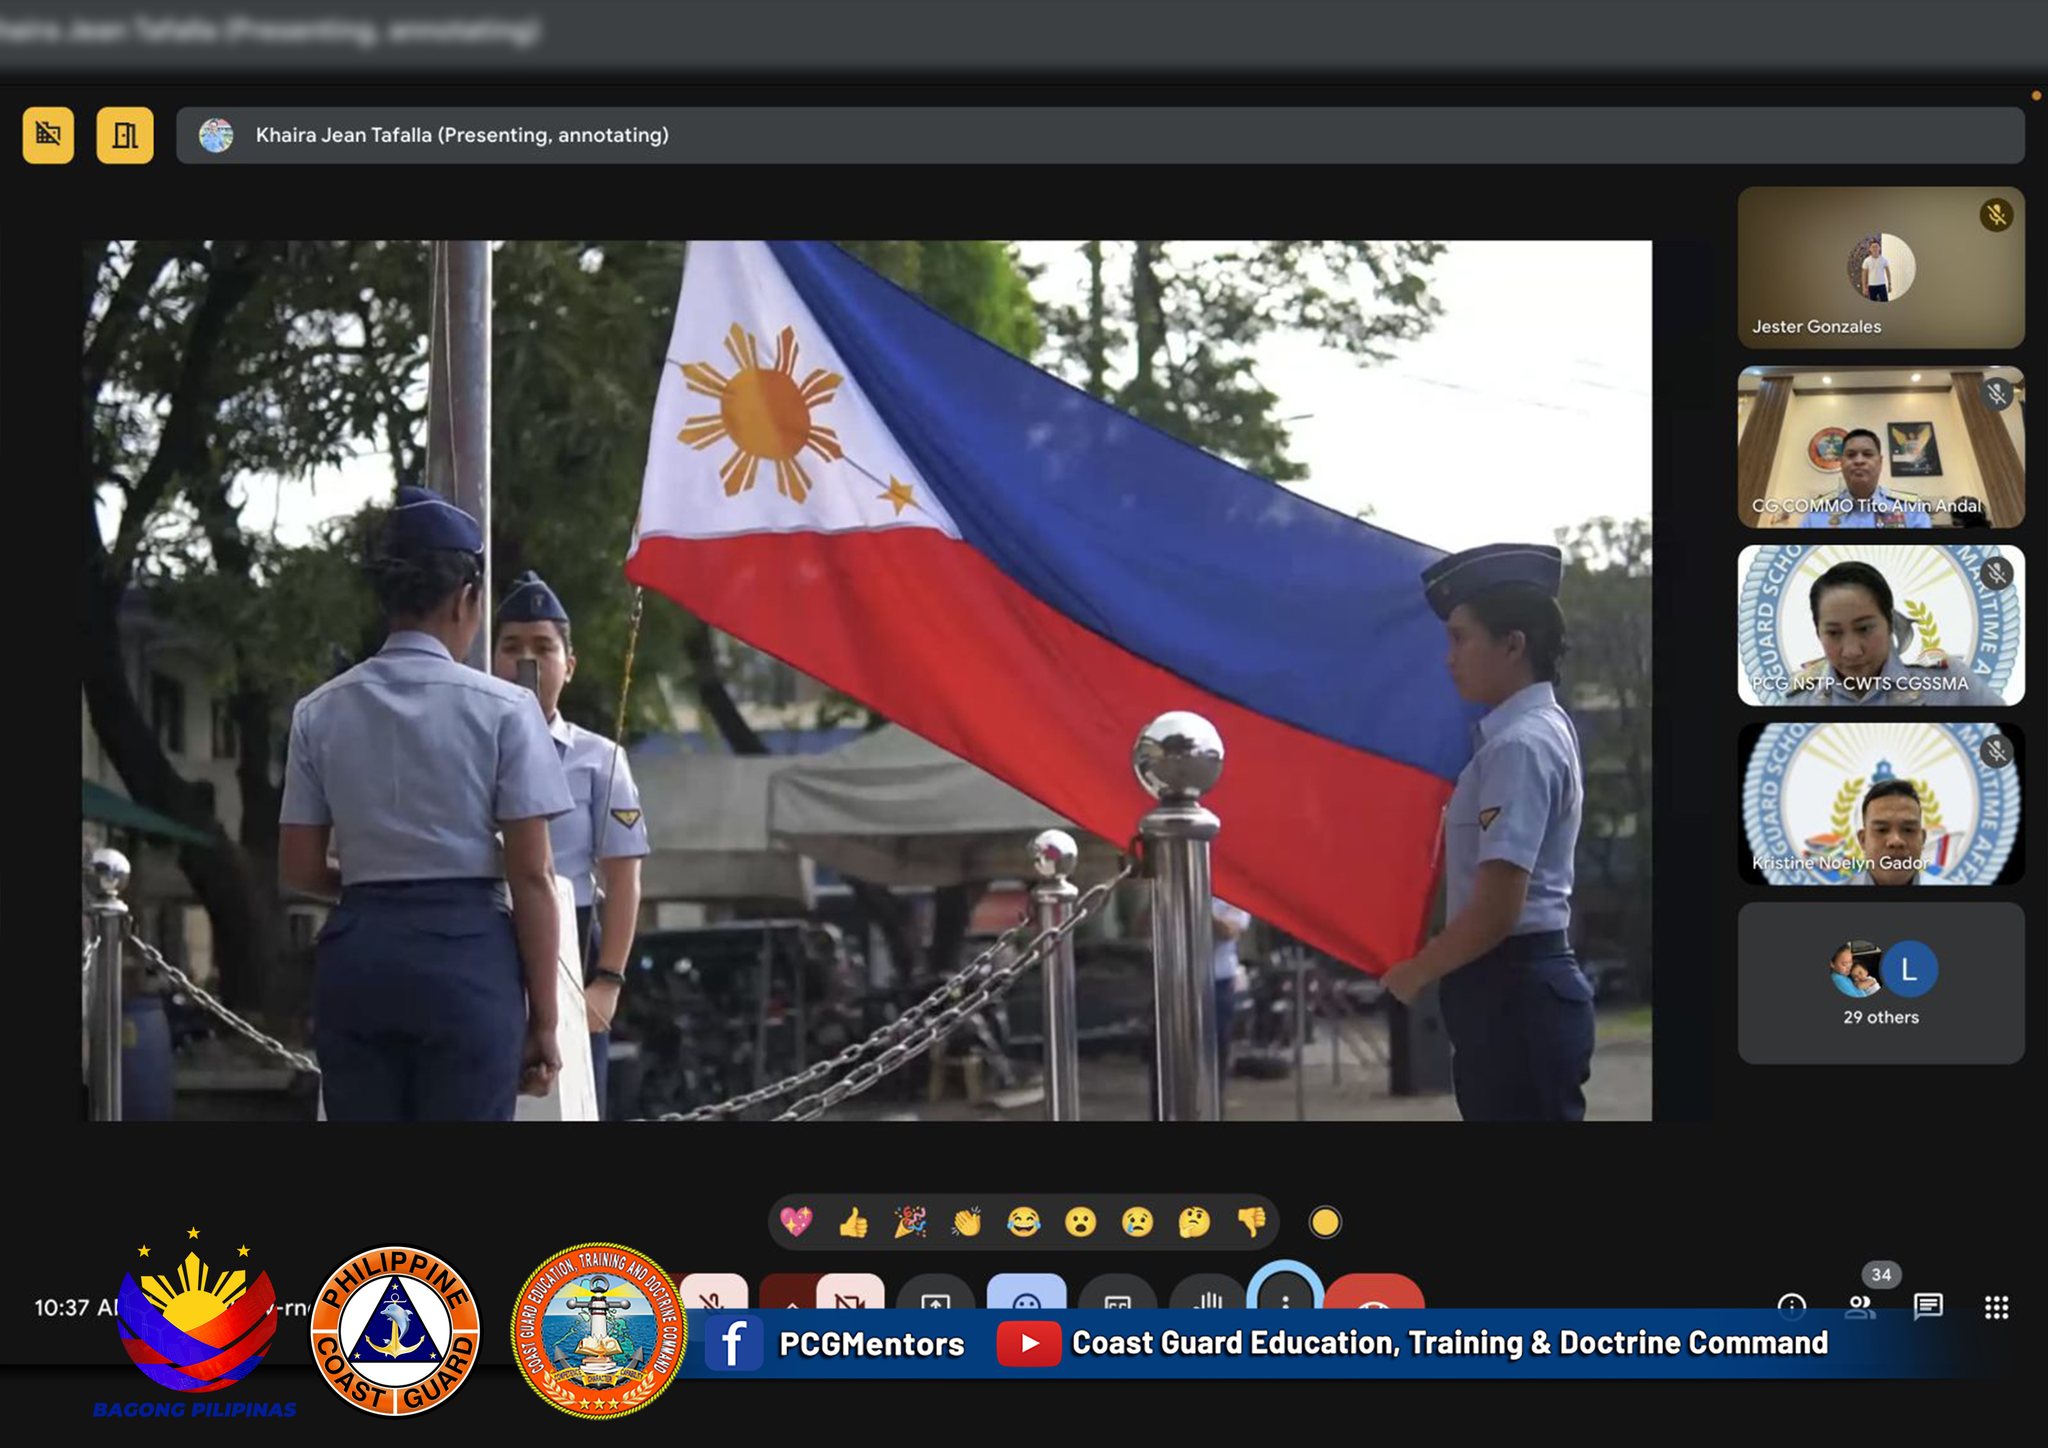Select Khaira Jean Tafalla presenting label
The height and width of the screenshot is (1448, 2048).
462,135
